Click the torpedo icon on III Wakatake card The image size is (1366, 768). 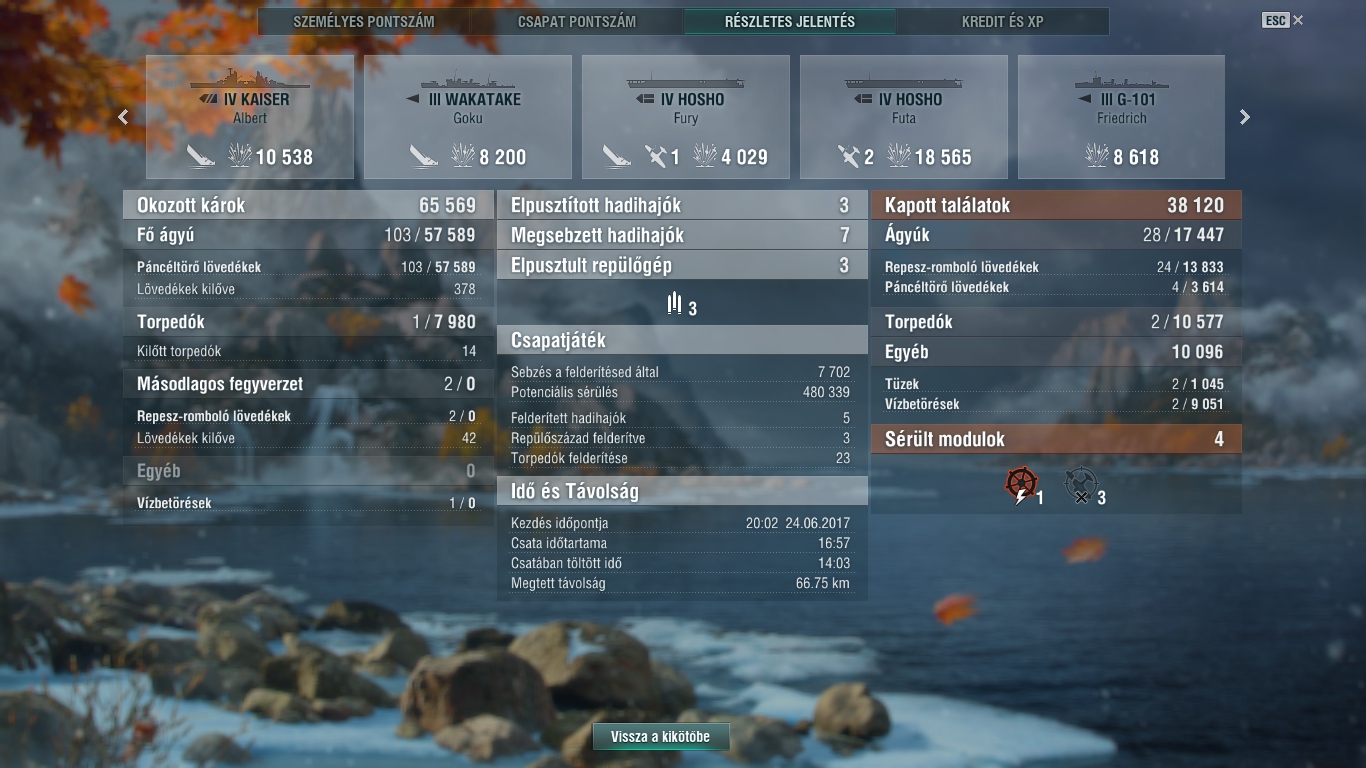pyautogui.click(x=424, y=155)
